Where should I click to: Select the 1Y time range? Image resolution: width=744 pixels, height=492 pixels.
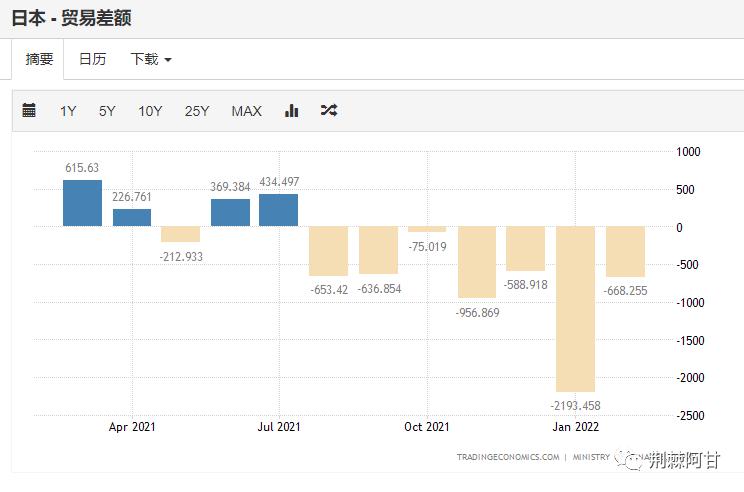(68, 111)
